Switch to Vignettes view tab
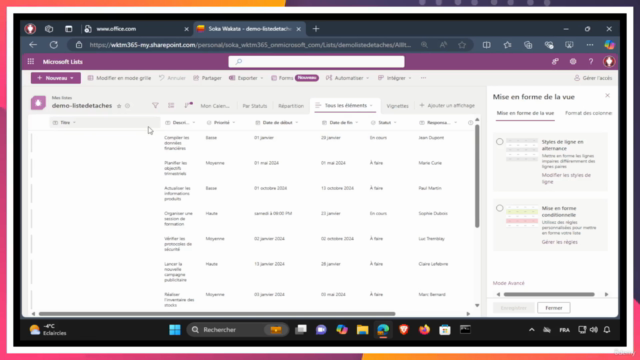Image resolution: width=640 pixels, height=360 pixels. pos(398,106)
